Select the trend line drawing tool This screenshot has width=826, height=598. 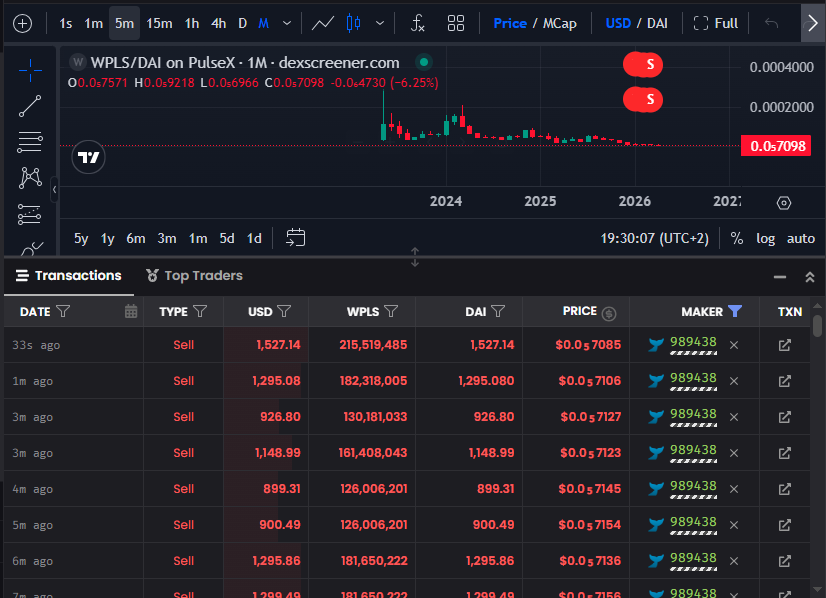tap(30, 106)
